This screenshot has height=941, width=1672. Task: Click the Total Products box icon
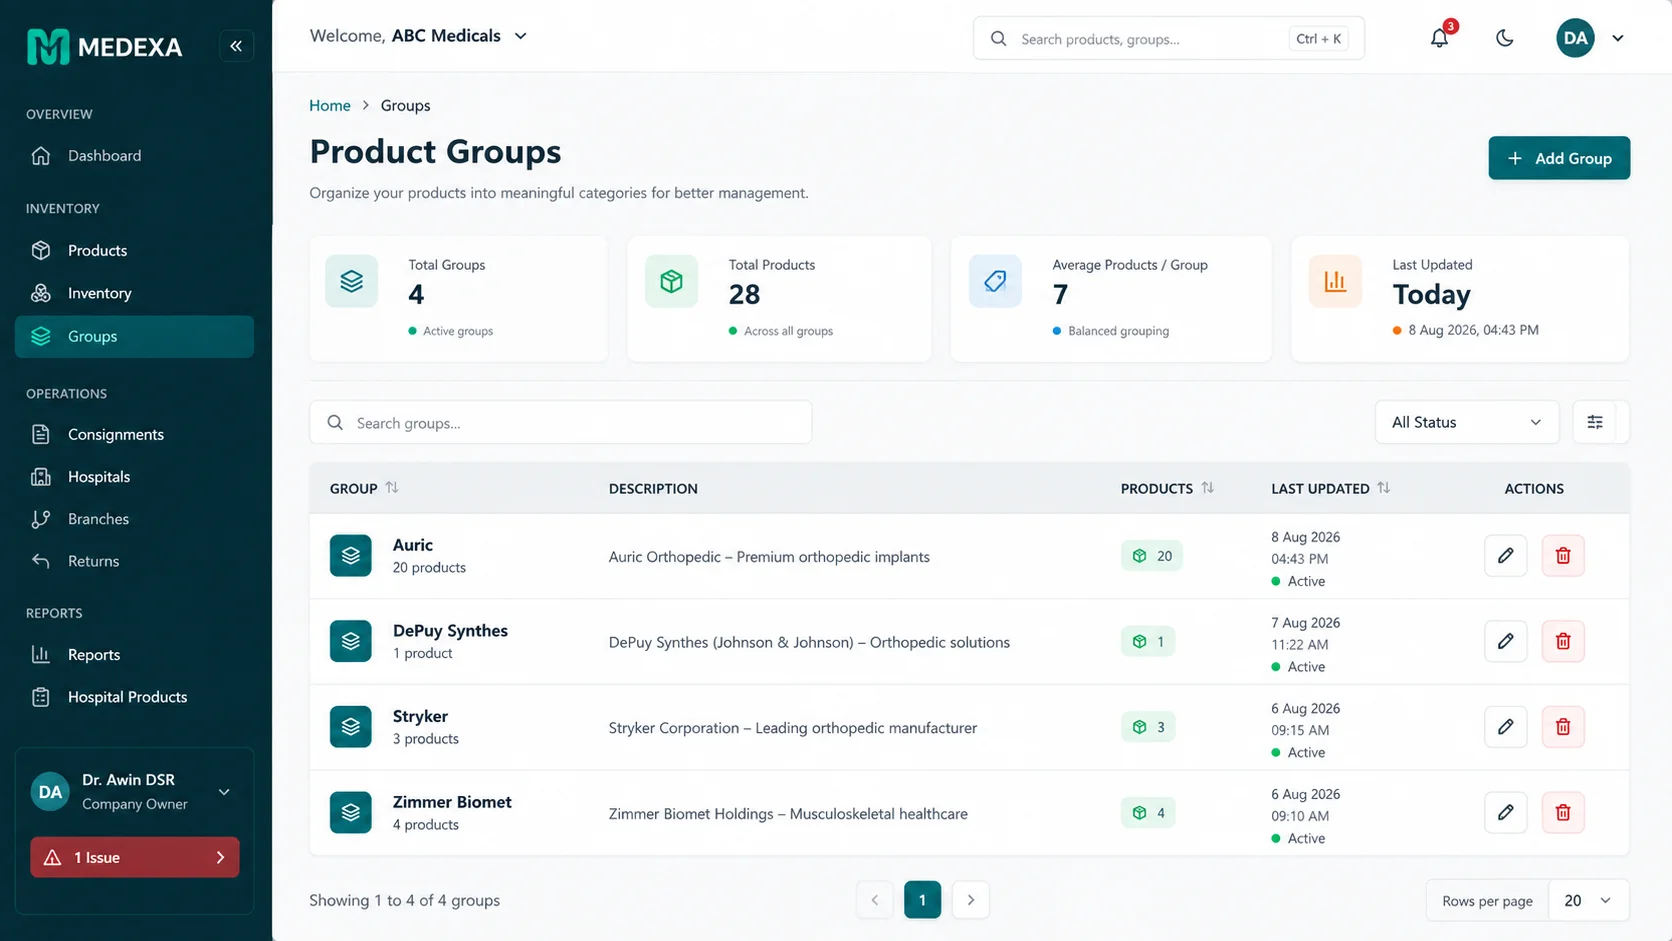(x=671, y=281)
